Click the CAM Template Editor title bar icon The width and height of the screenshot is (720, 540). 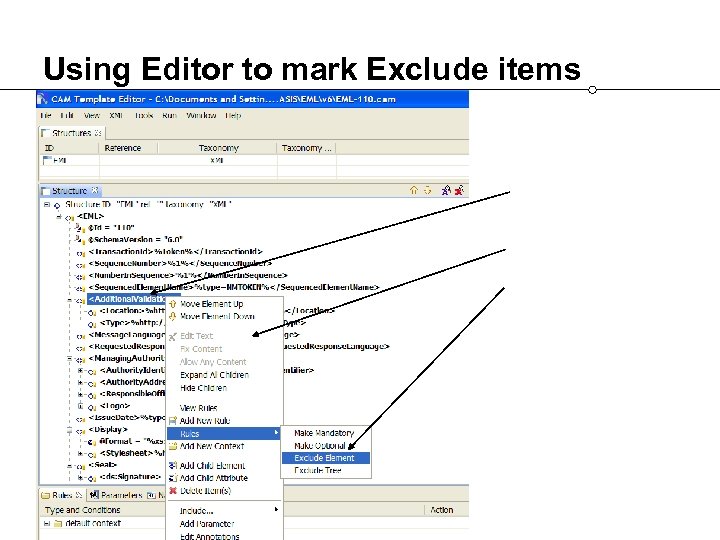(42, 99)
